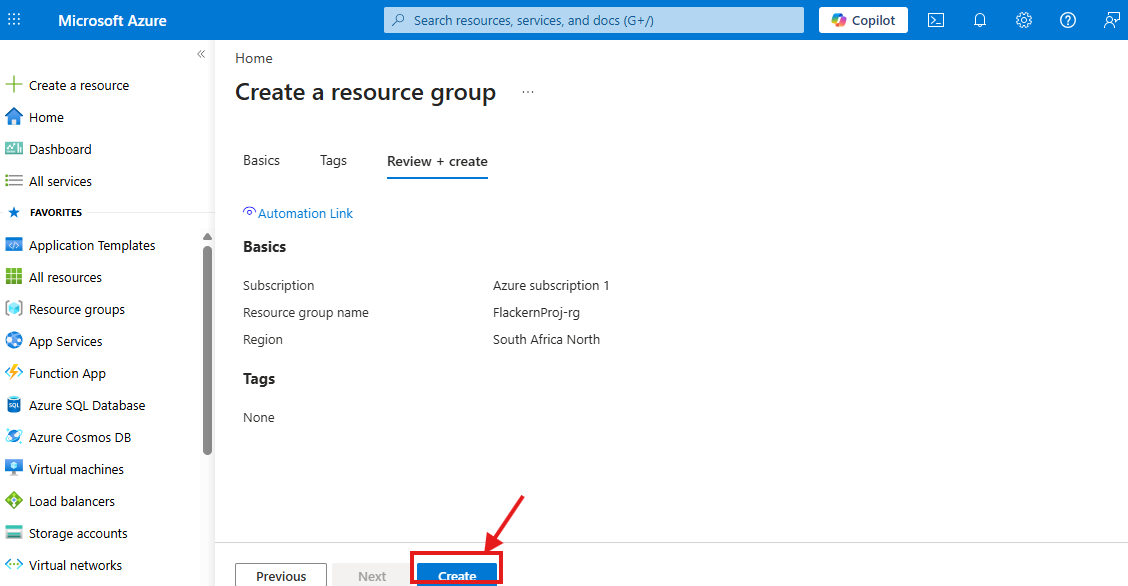Open the Dashboard chart icon
Image resolution: width=1128 pixels, height=586 pixels.
click(x=14, y=148)
